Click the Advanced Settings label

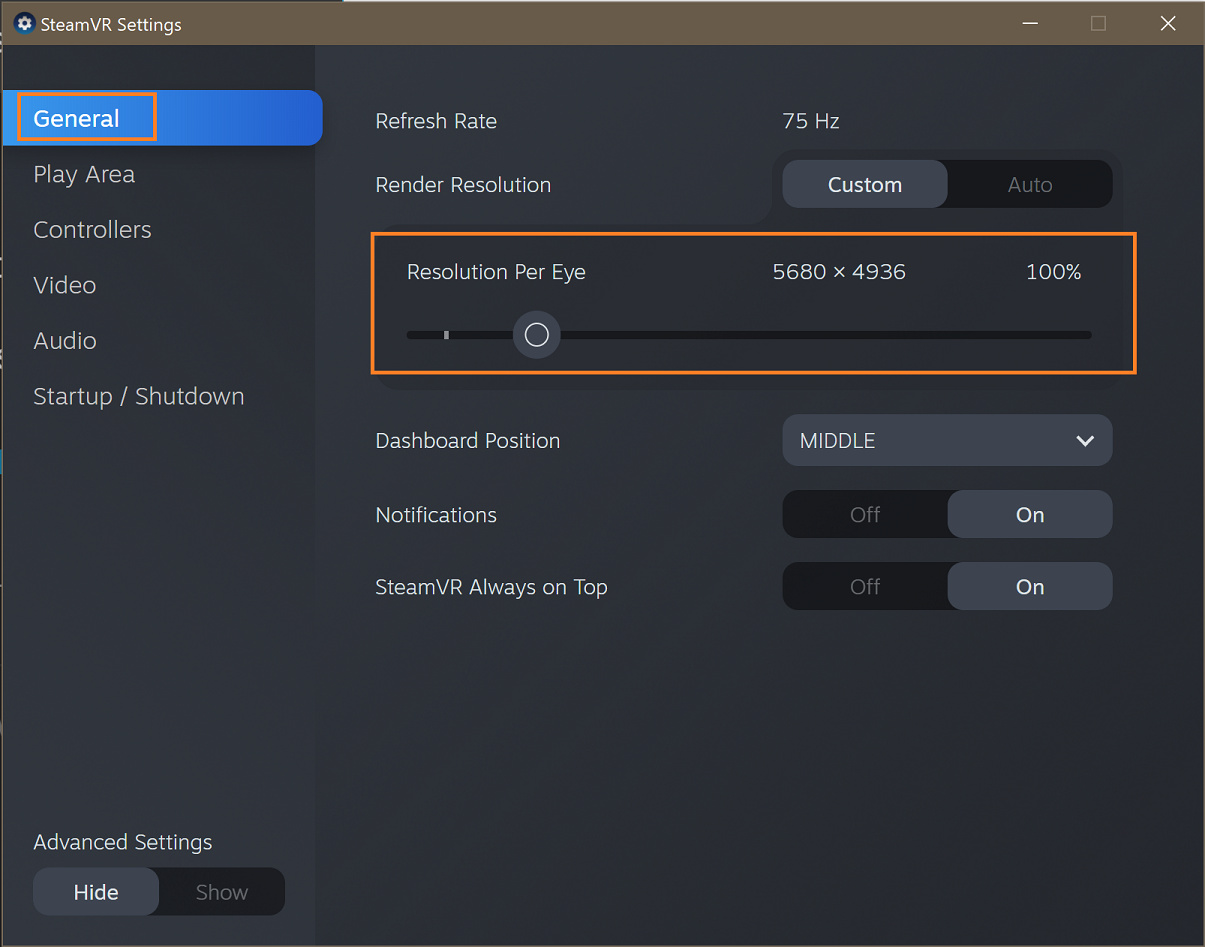click(123, 842)
